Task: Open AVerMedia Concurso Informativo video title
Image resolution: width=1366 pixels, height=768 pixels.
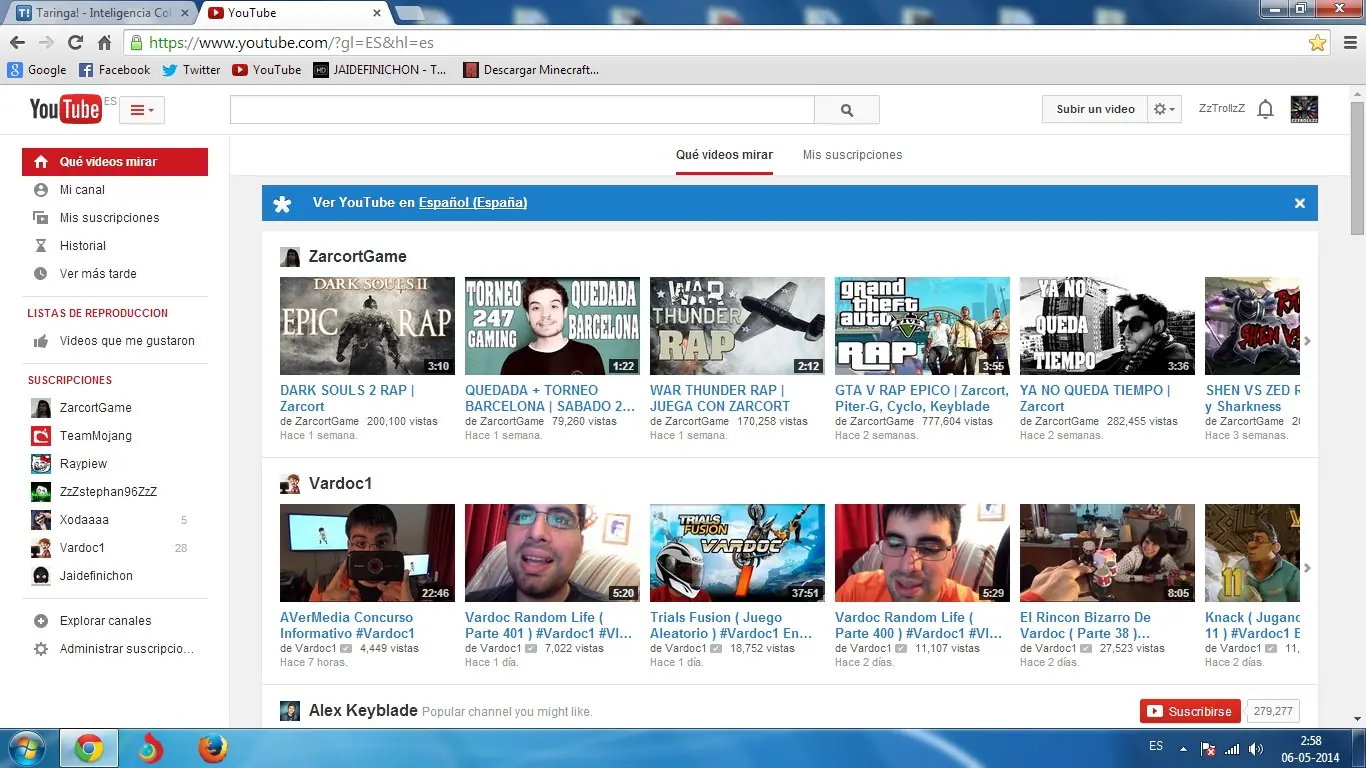Action: click(347, 625)
